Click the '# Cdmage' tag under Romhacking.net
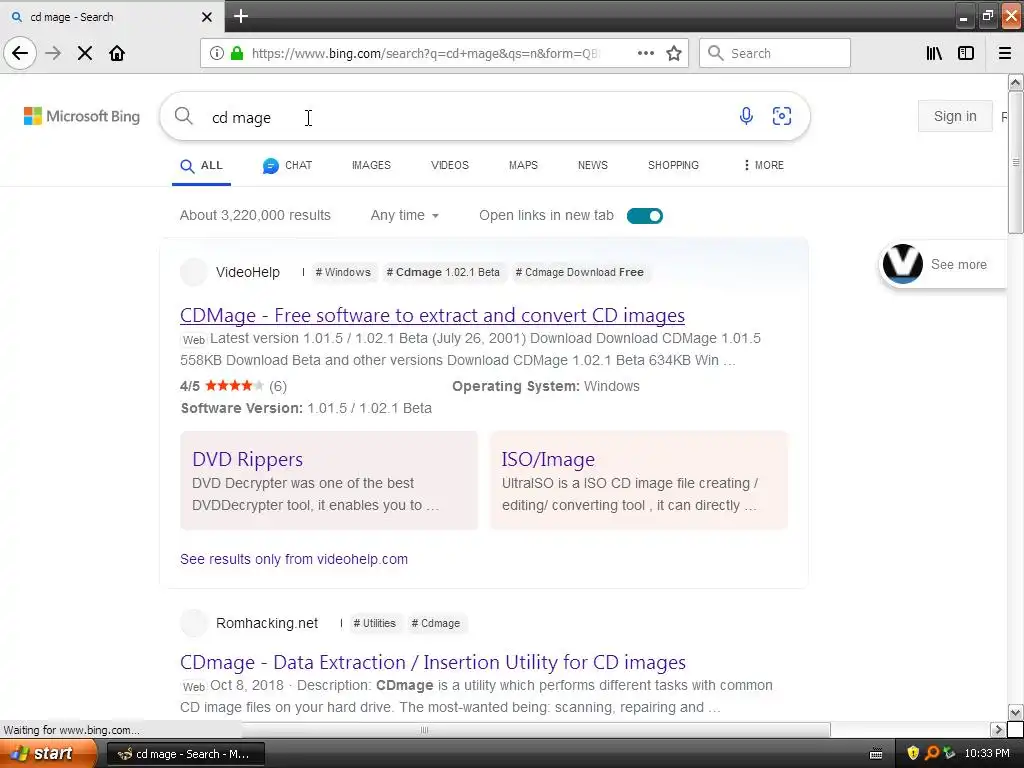Screen dimensions: 1024x768 436,623
